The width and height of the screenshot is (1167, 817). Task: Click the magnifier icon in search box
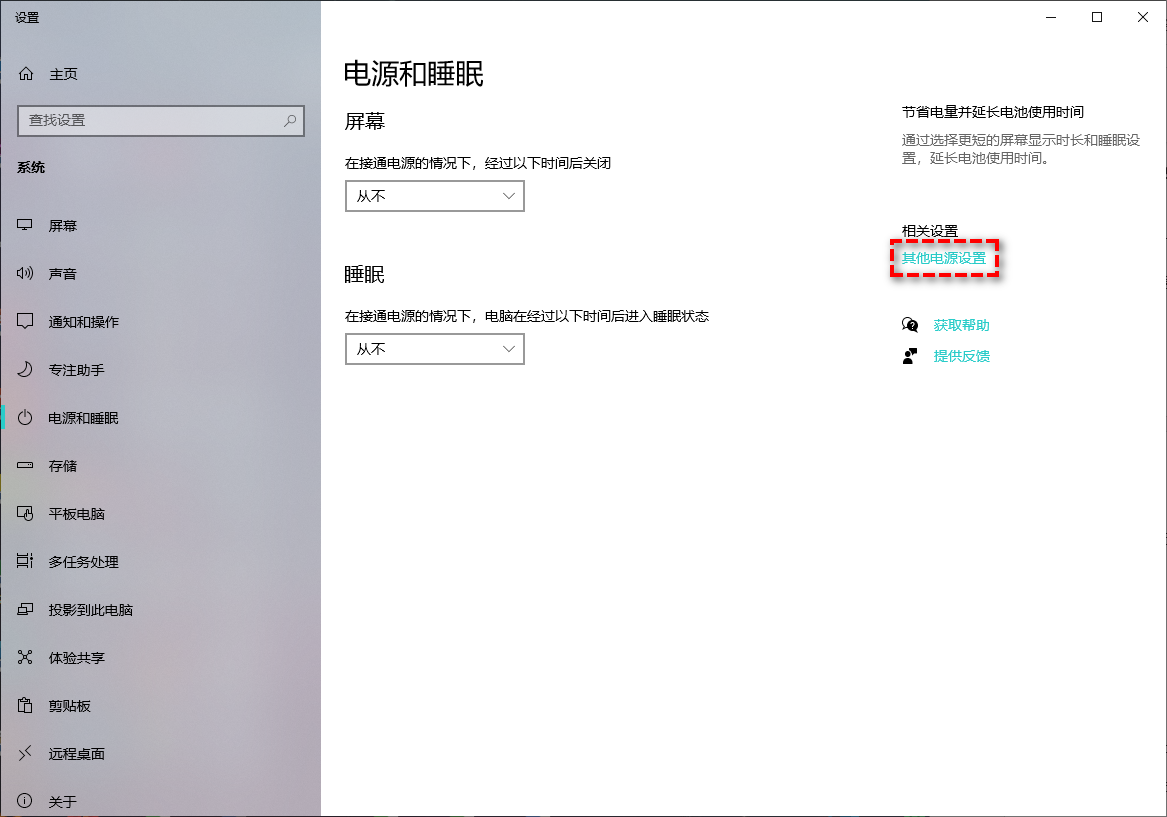290,120
